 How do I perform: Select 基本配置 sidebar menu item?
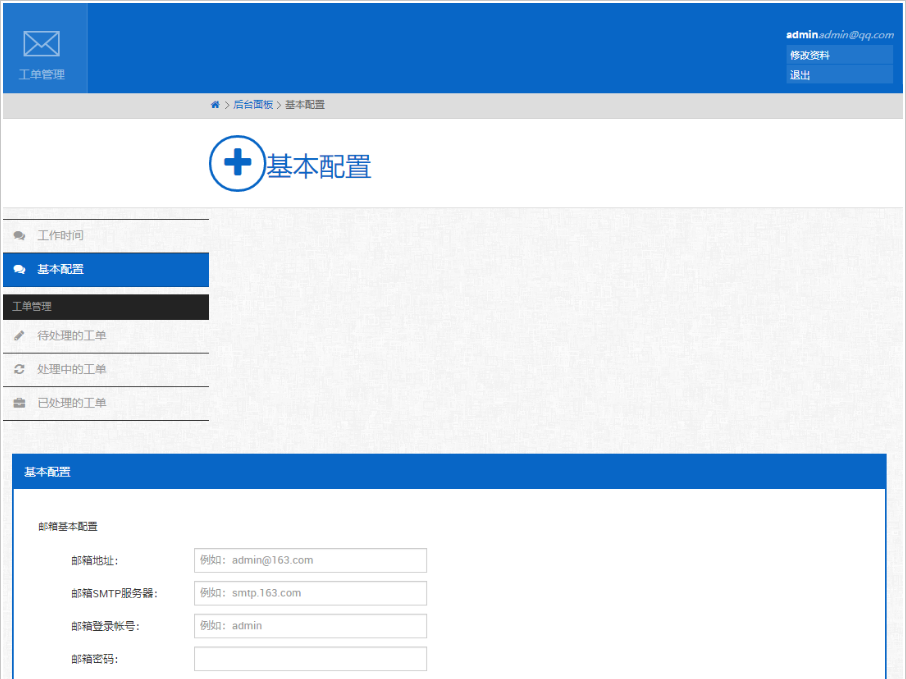coord(106,269)
